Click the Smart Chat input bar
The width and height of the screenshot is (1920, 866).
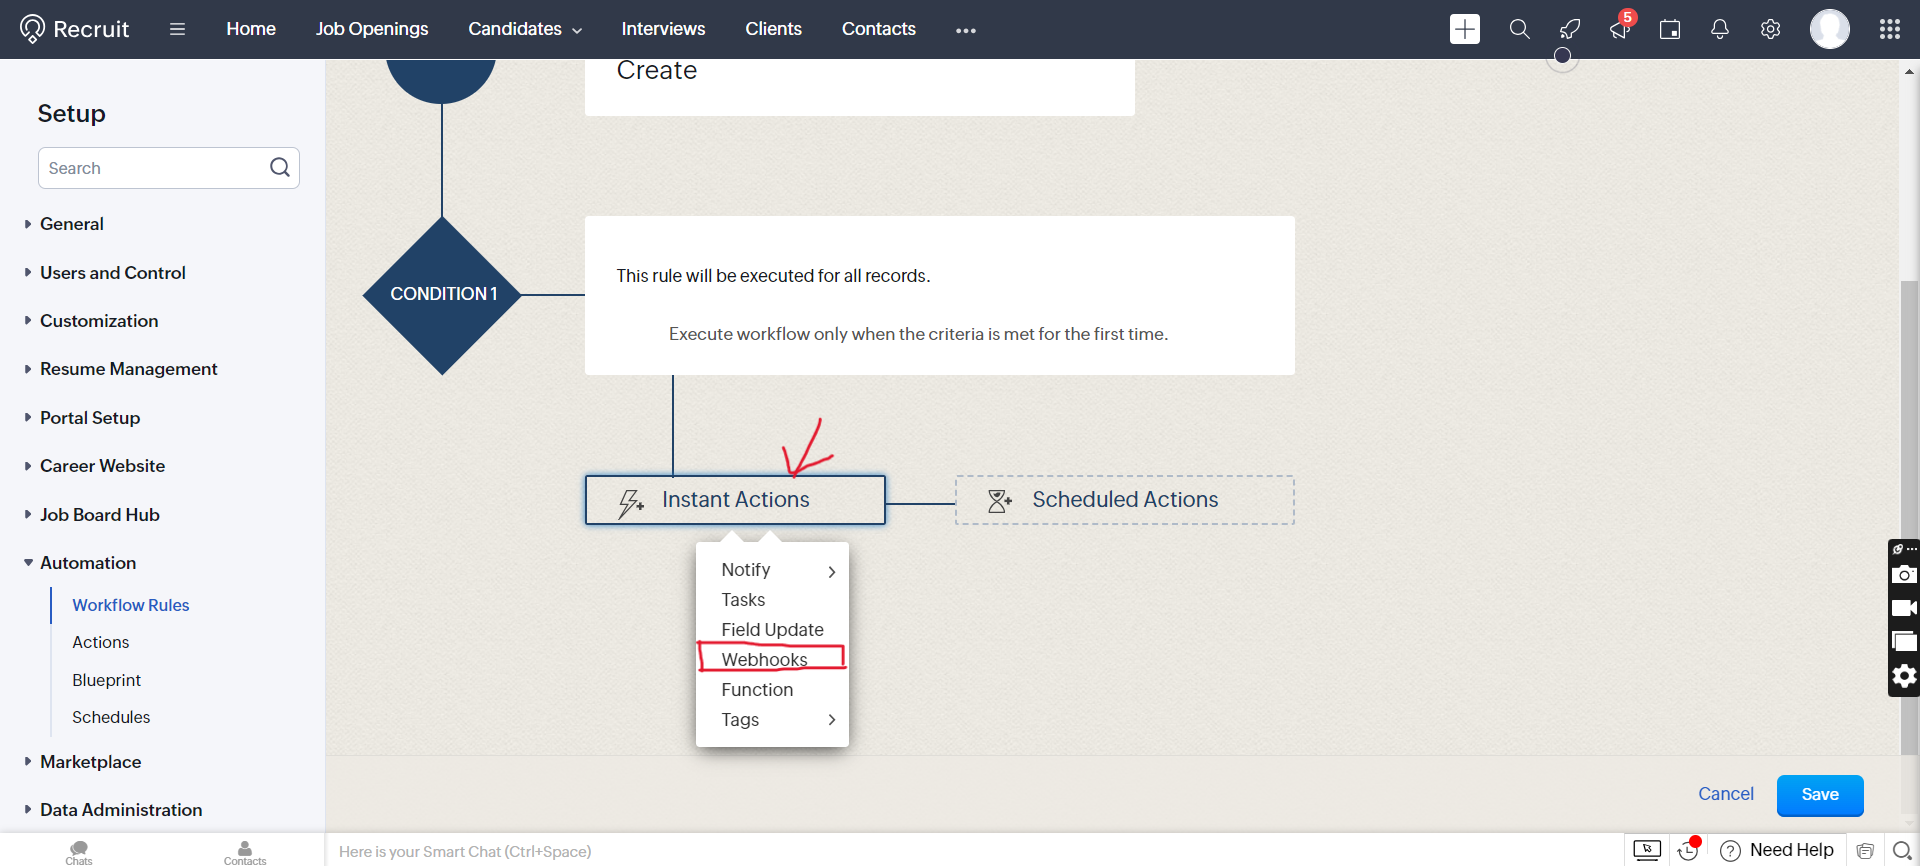coord(975,851)
